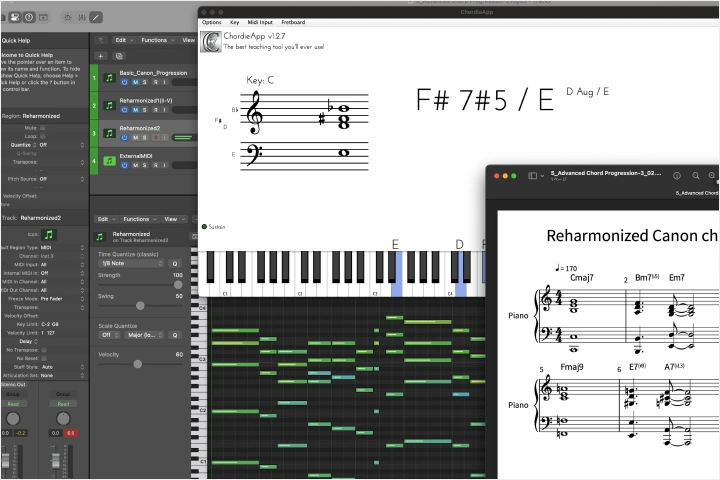Screen dimensions: 720x480
Task: Tick the region Loop checkbox
Action: (43, 136)
